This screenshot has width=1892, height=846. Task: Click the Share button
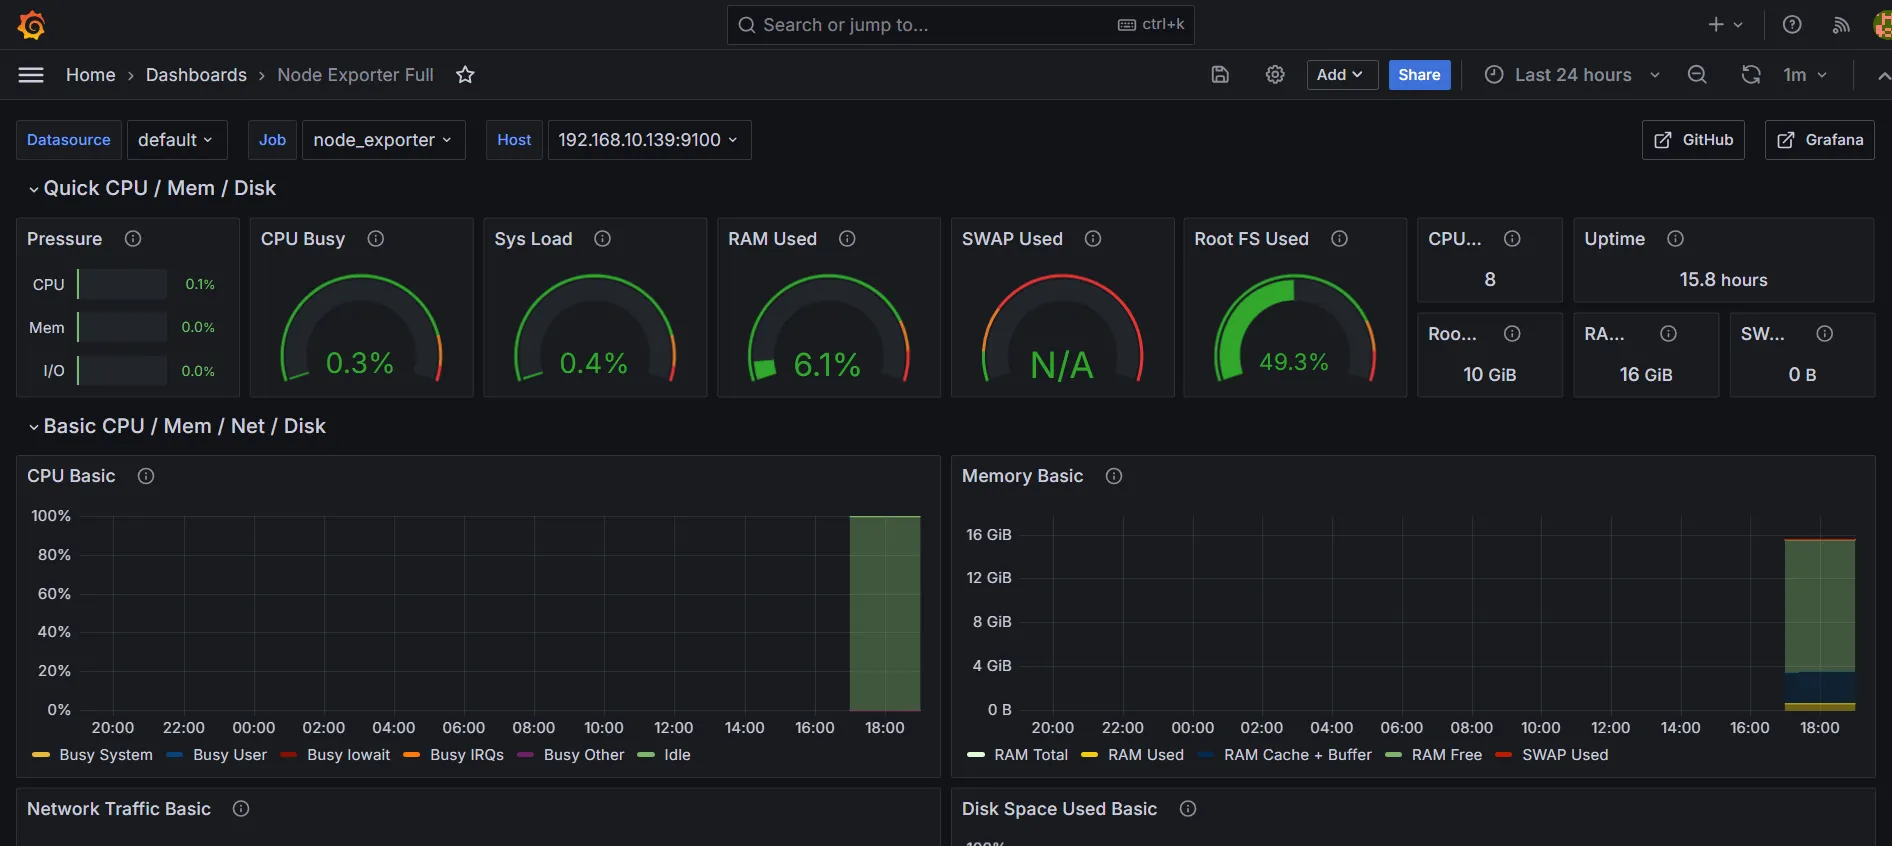click(1419, 75)
